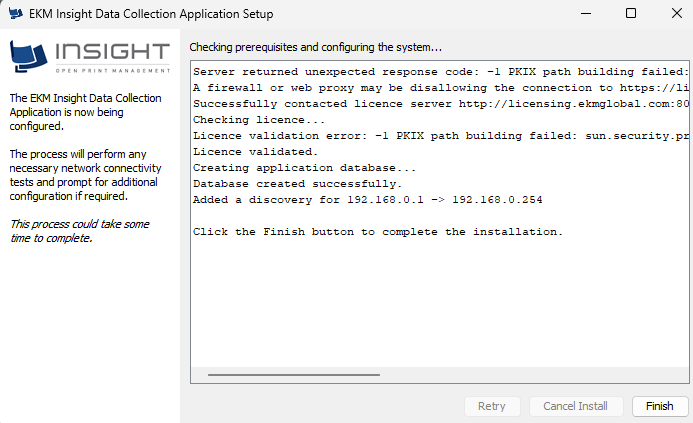Click 'Database created successfully.' log line
693x423 pixels.
pyautogui.click(x=297, y=184)
